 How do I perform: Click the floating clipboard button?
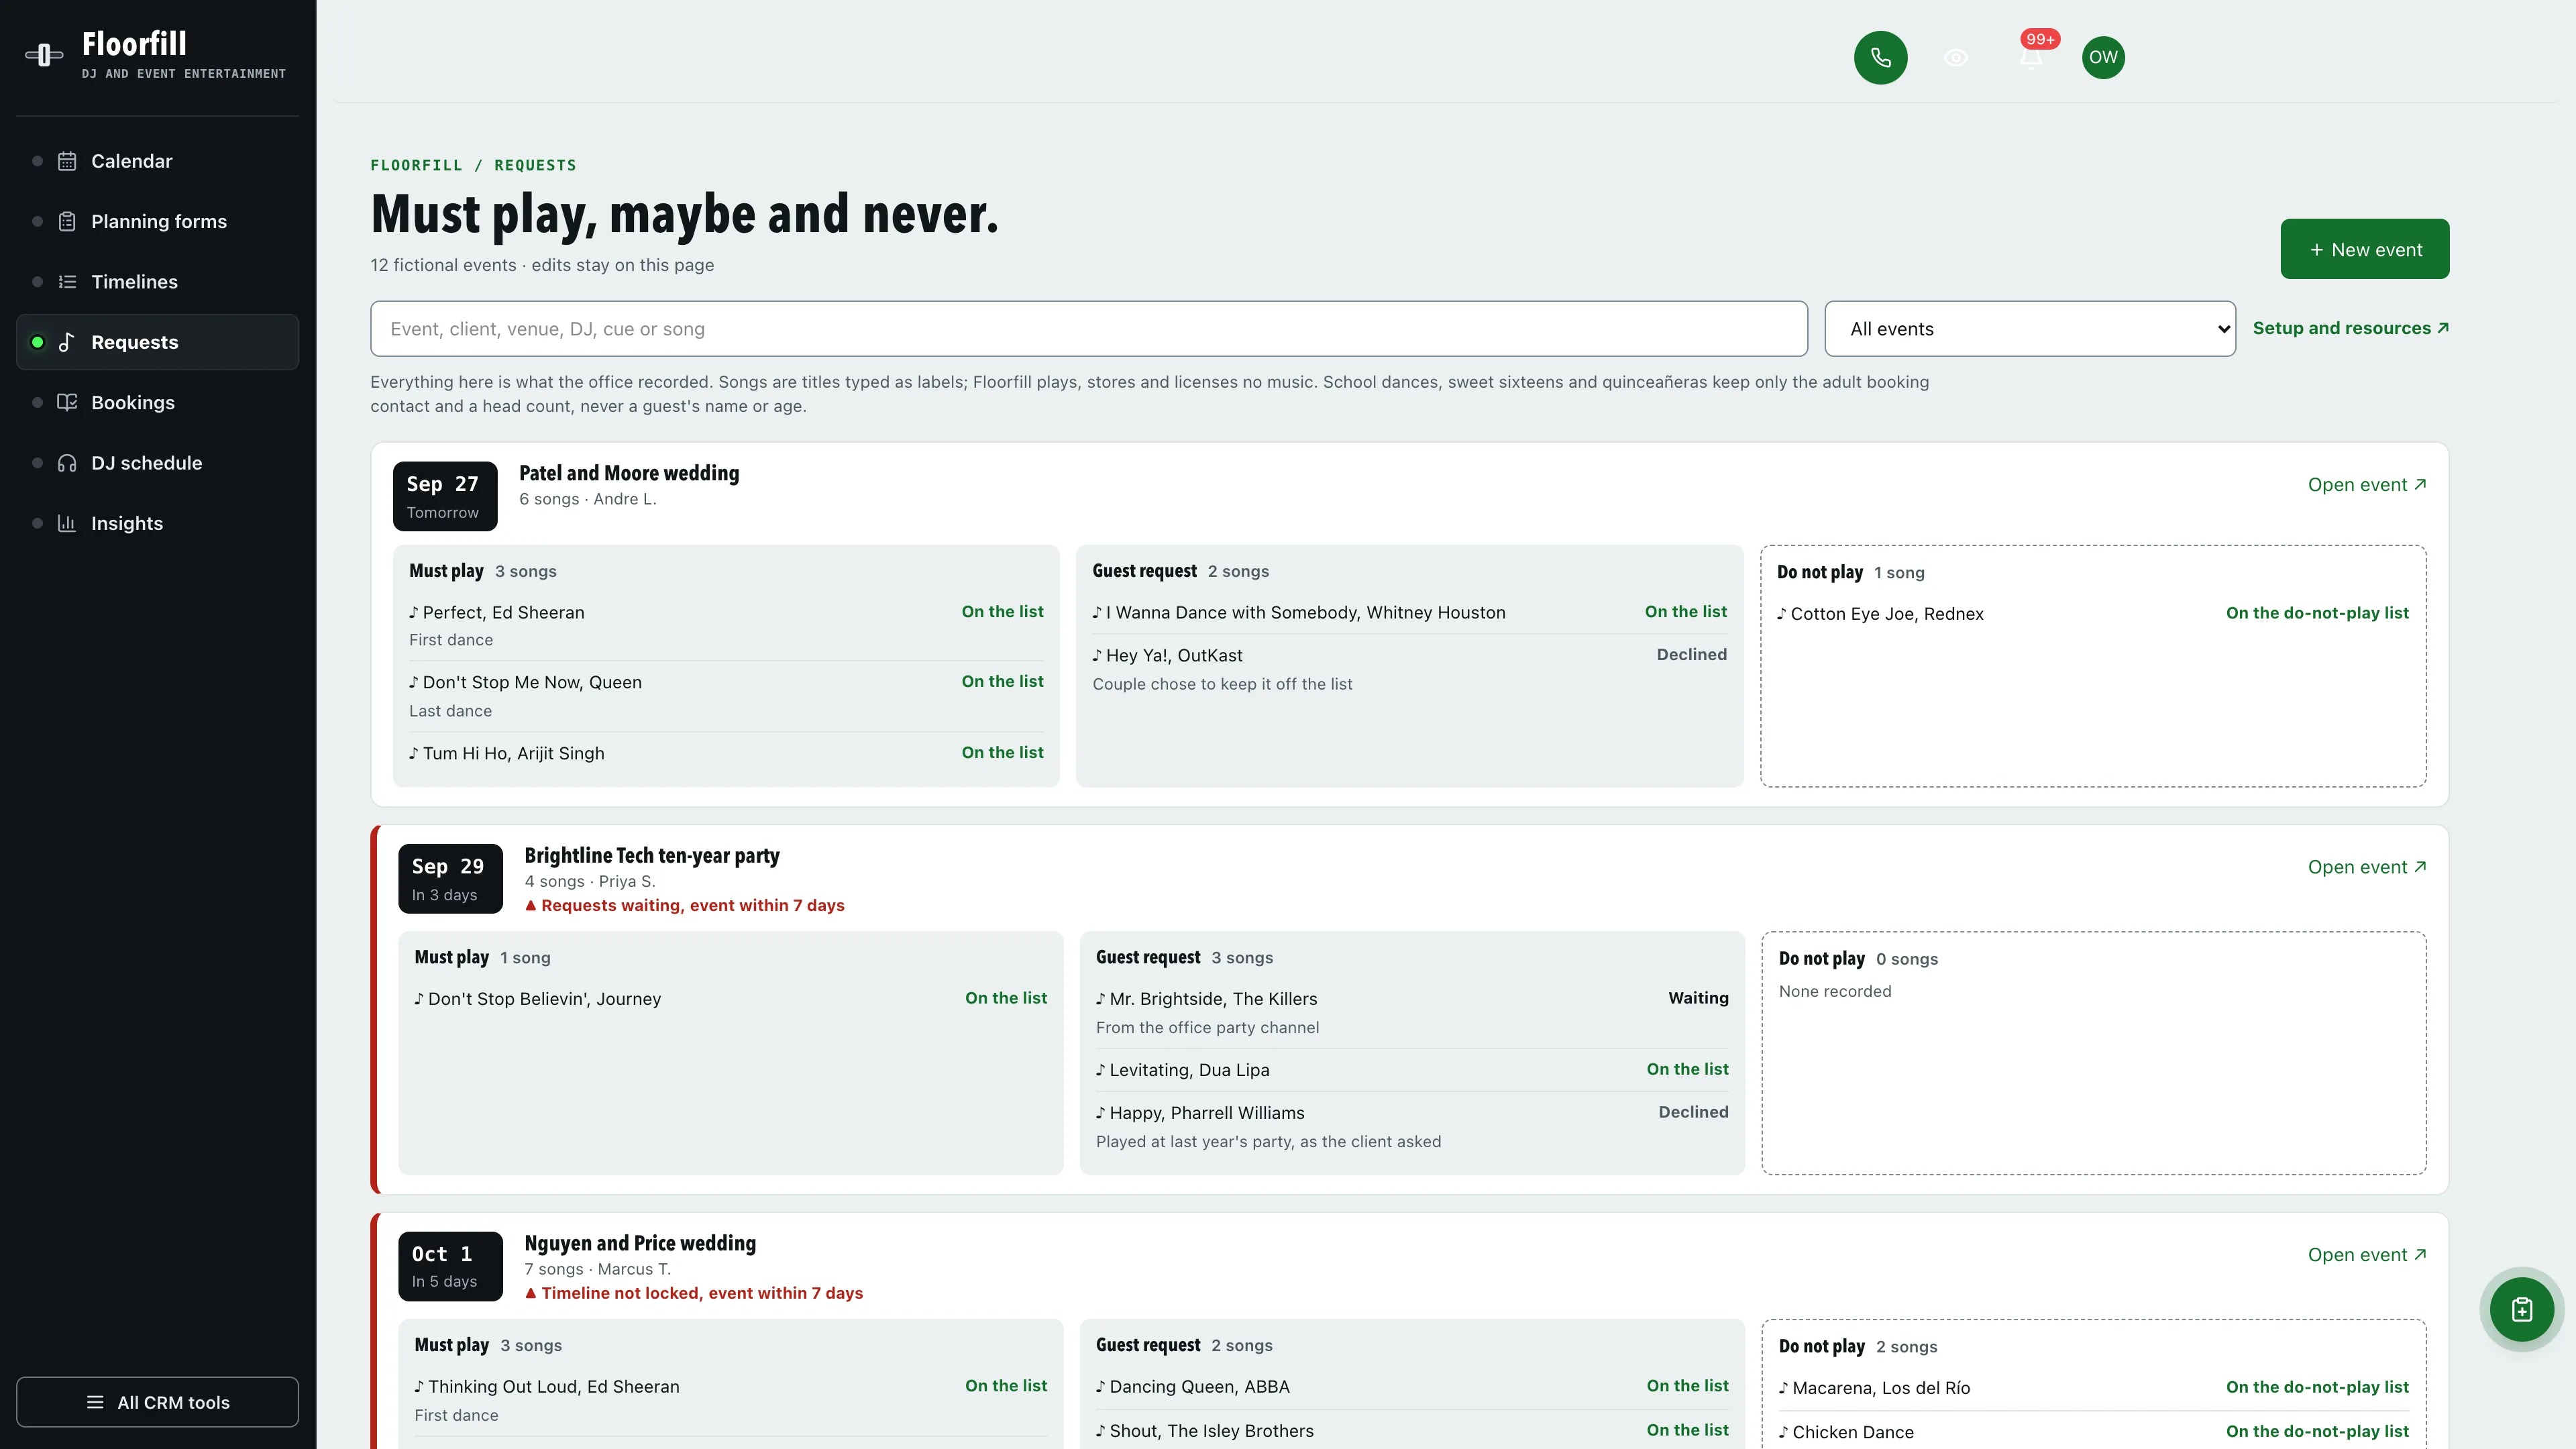coord(2521,1309)
